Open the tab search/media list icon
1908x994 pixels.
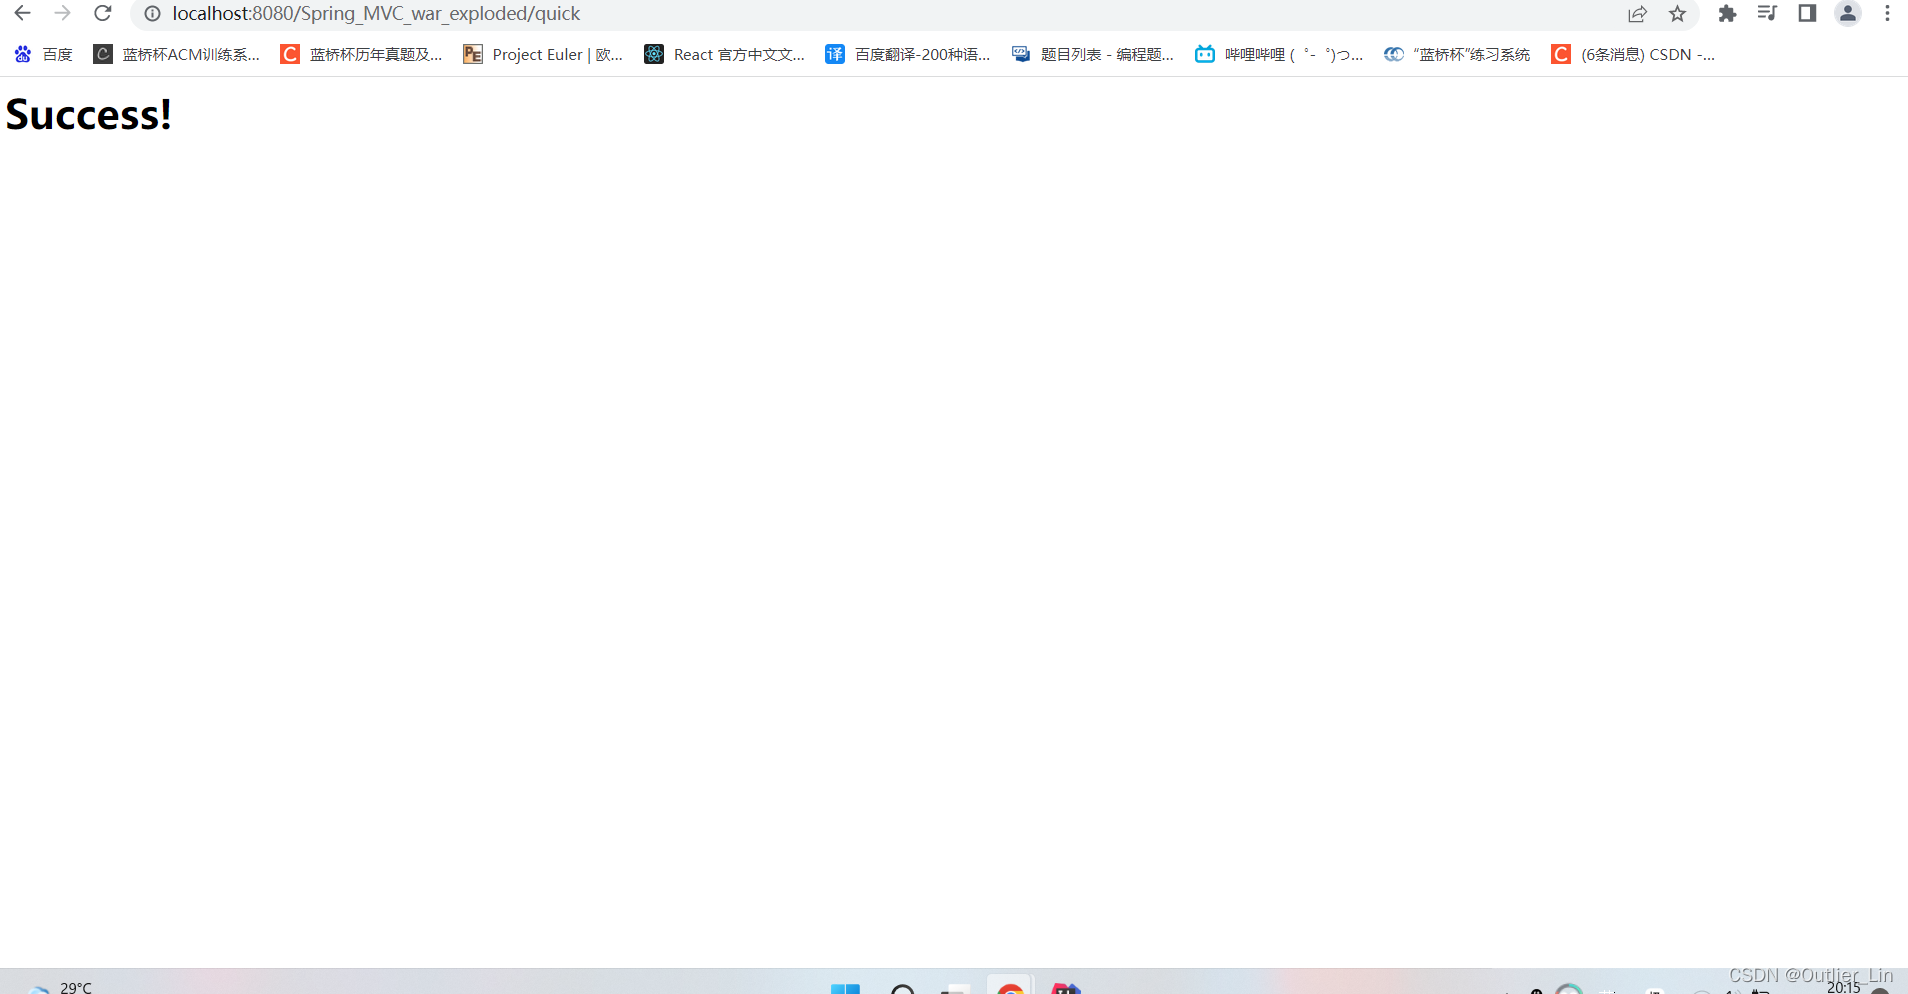pos(1767,14)
